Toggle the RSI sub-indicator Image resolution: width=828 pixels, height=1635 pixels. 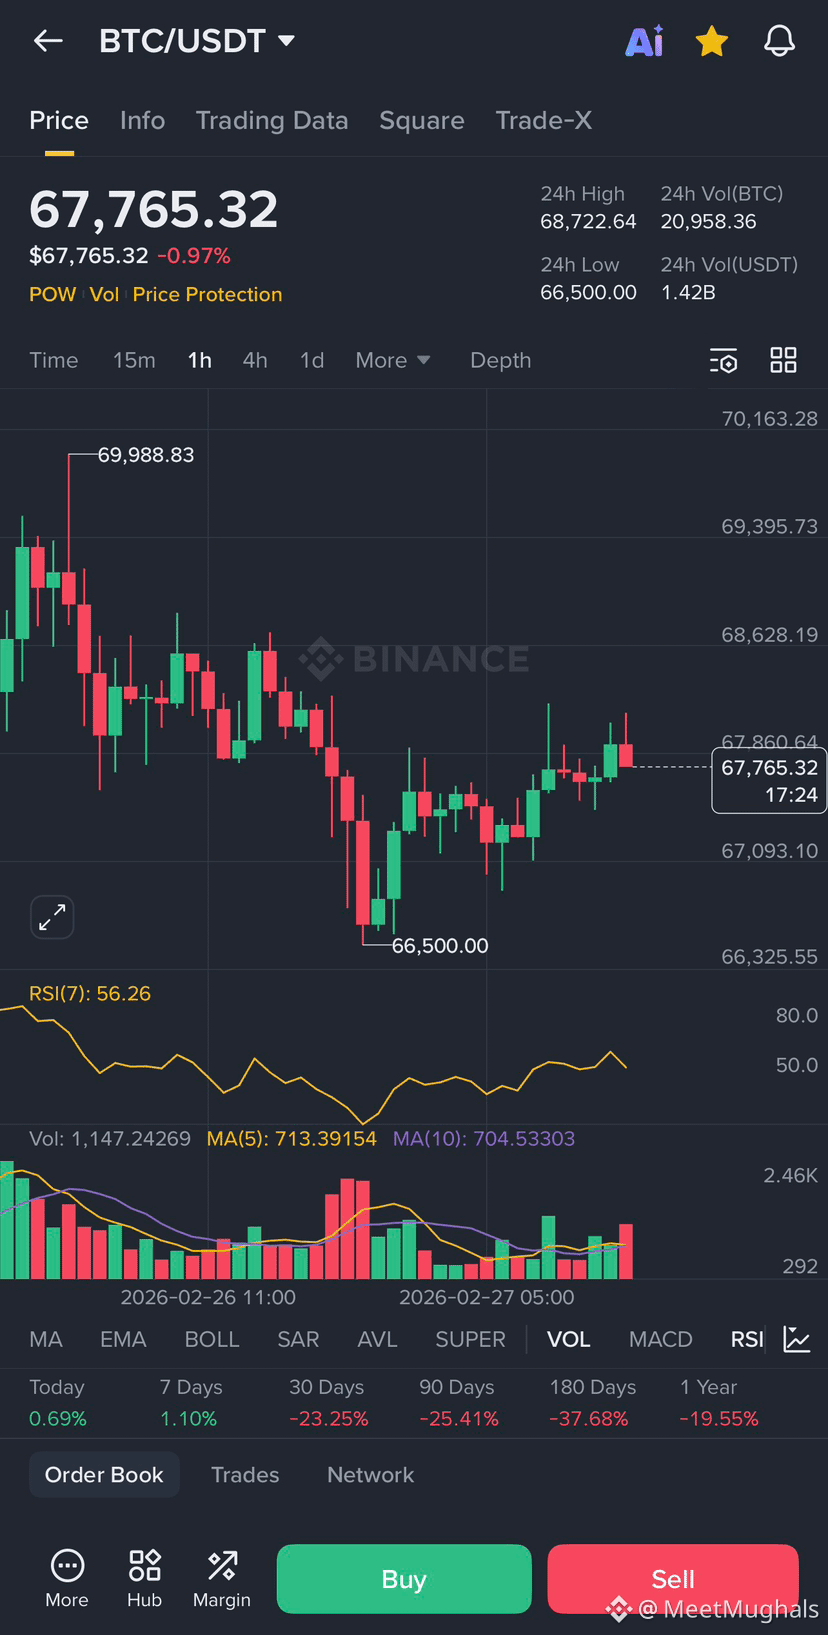[x=747, y=1339]
